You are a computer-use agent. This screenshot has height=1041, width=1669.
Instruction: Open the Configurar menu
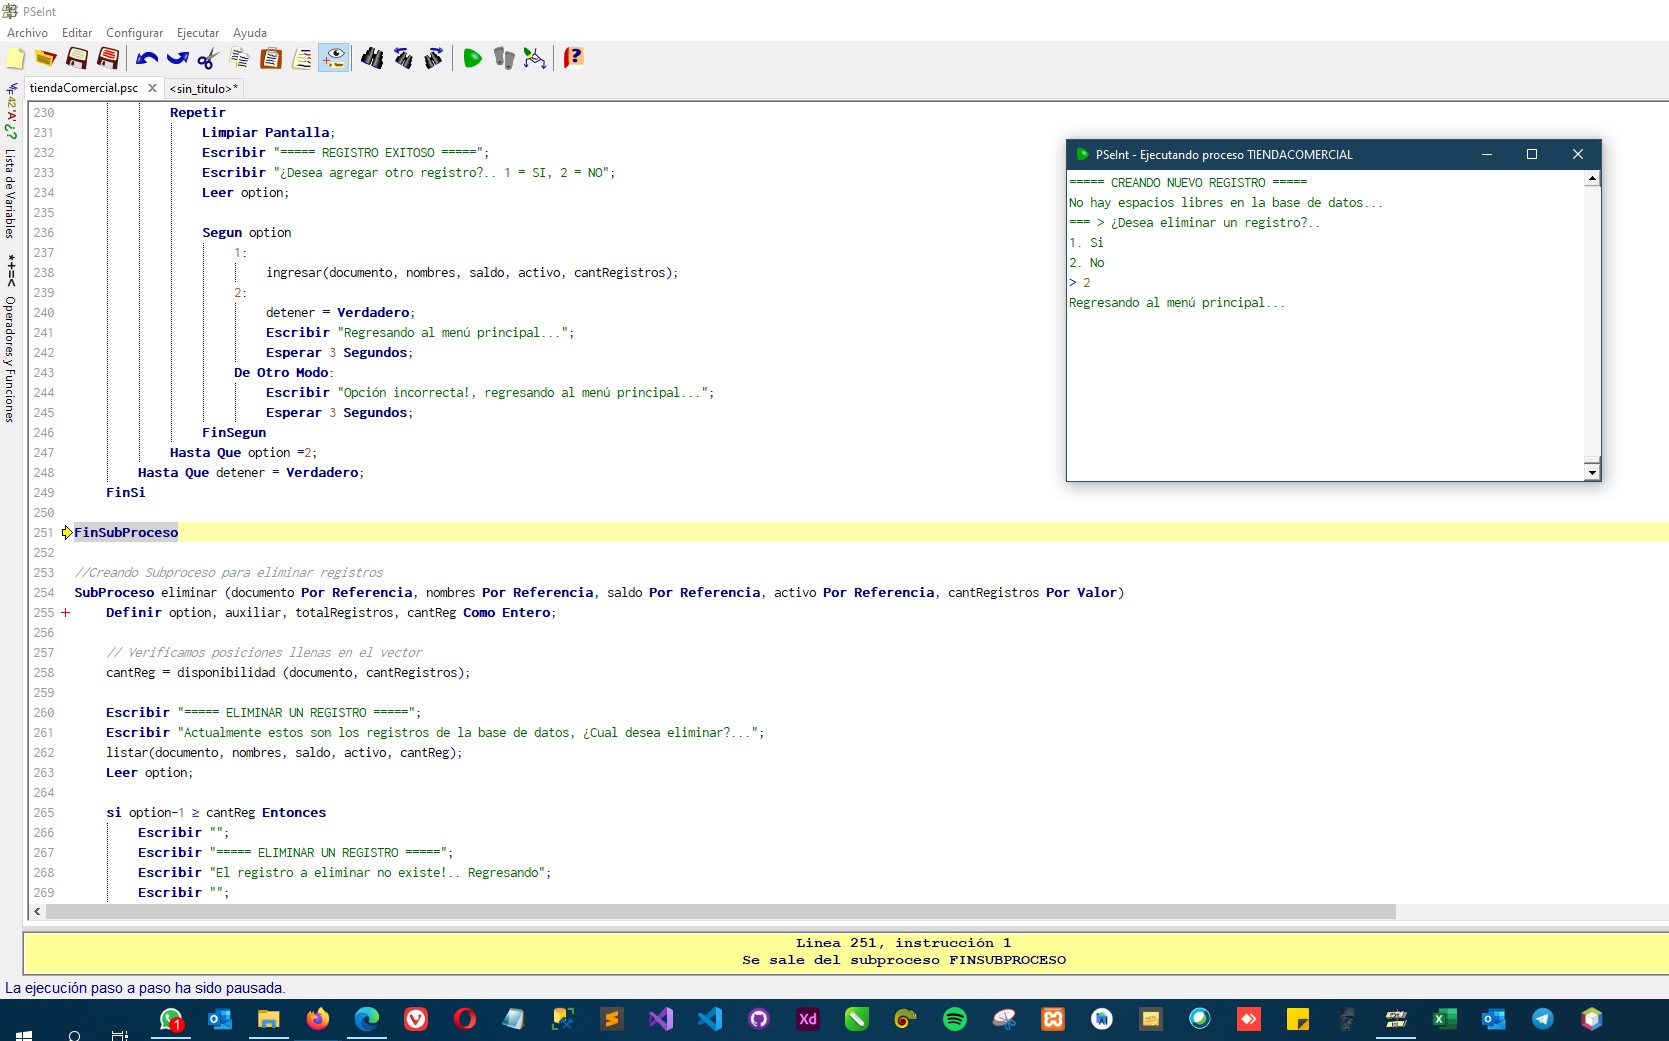pos(135,32)
